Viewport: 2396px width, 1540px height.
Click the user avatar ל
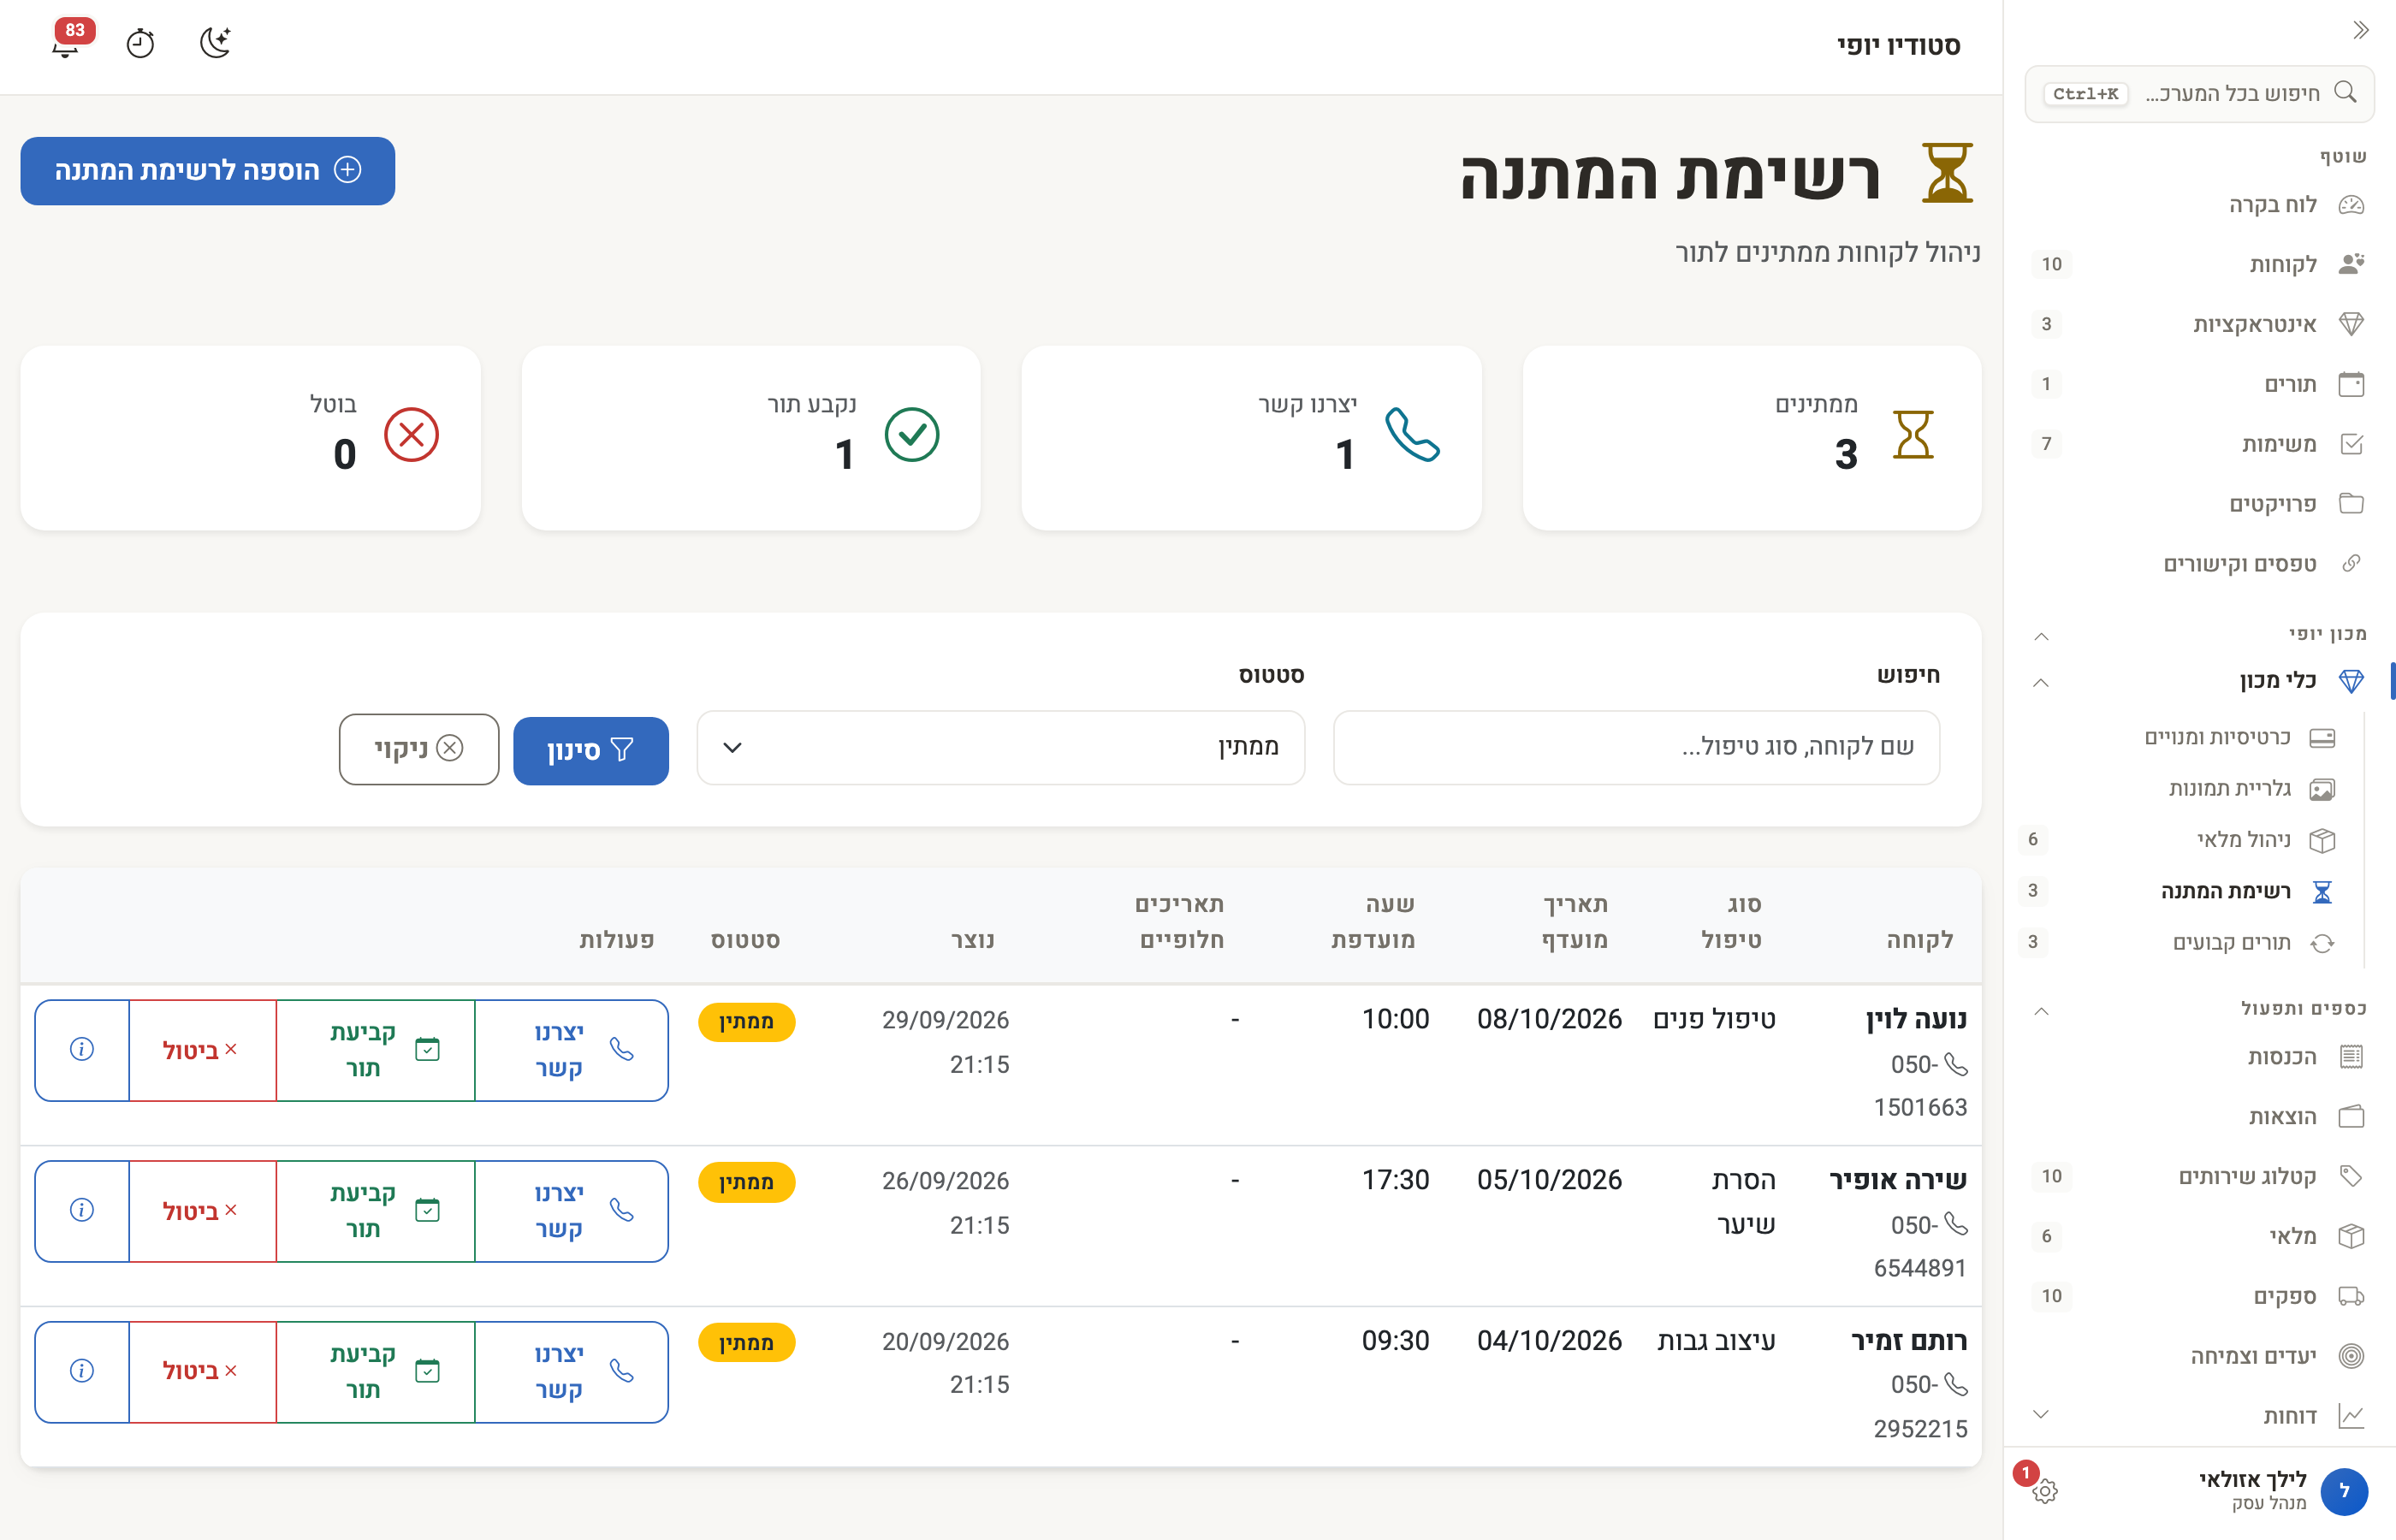click(x=2344, y=1490)
